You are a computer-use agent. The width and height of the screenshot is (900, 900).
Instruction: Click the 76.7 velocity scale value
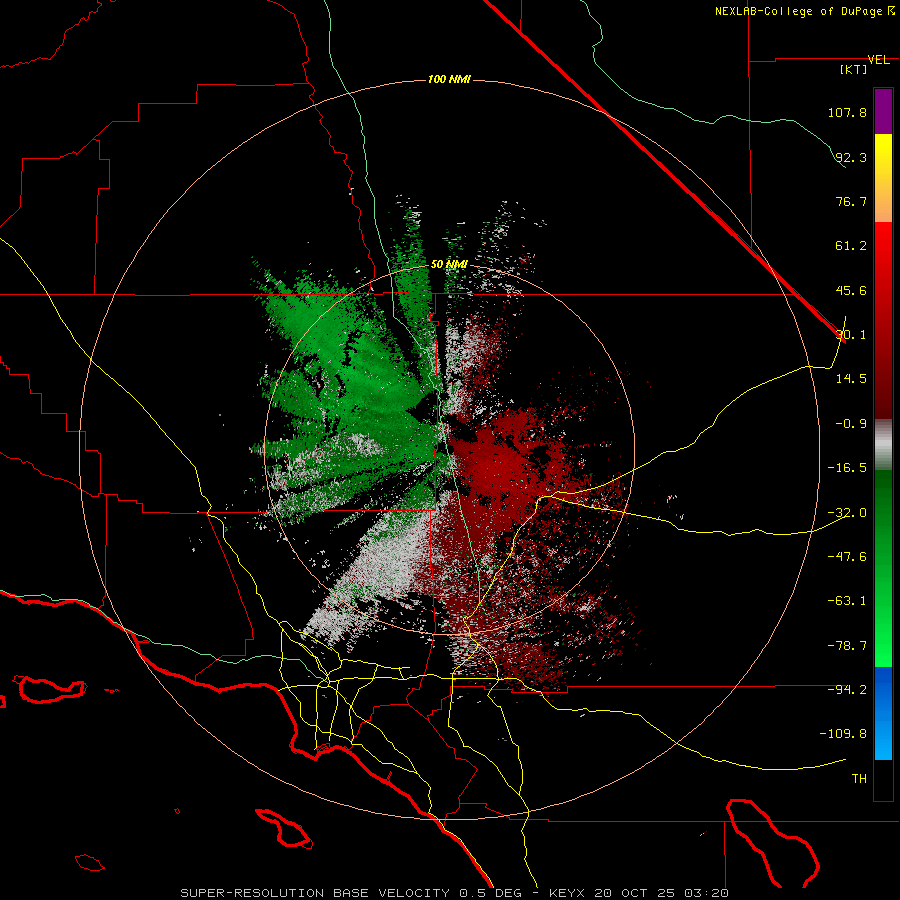coord(851,201)
